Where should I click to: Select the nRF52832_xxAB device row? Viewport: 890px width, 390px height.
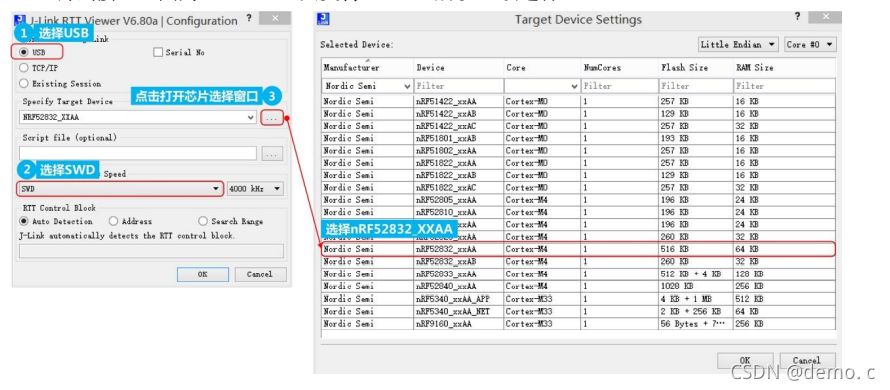tap(578, 262)
